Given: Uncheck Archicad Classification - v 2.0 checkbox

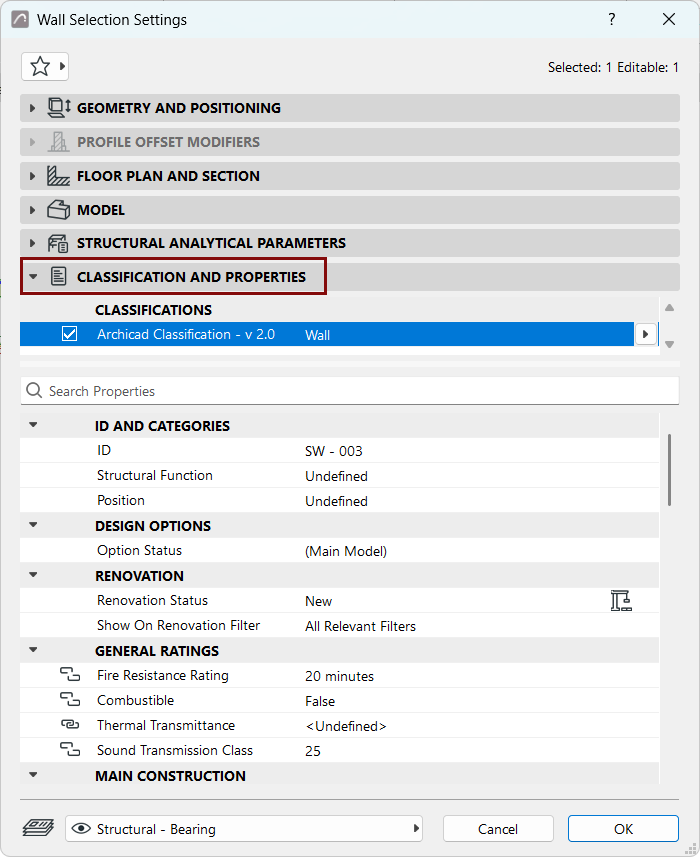Looking at the screenshot, I should coord(69,333).
